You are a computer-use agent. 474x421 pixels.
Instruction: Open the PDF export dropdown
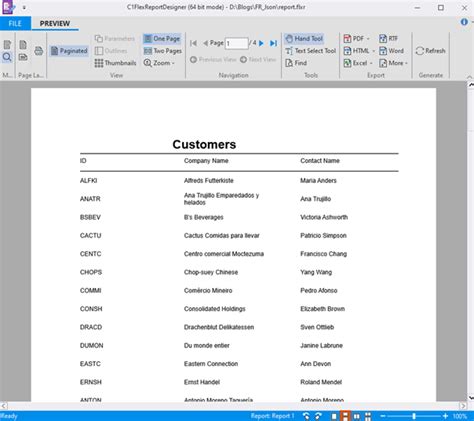[x=357, y=39]
